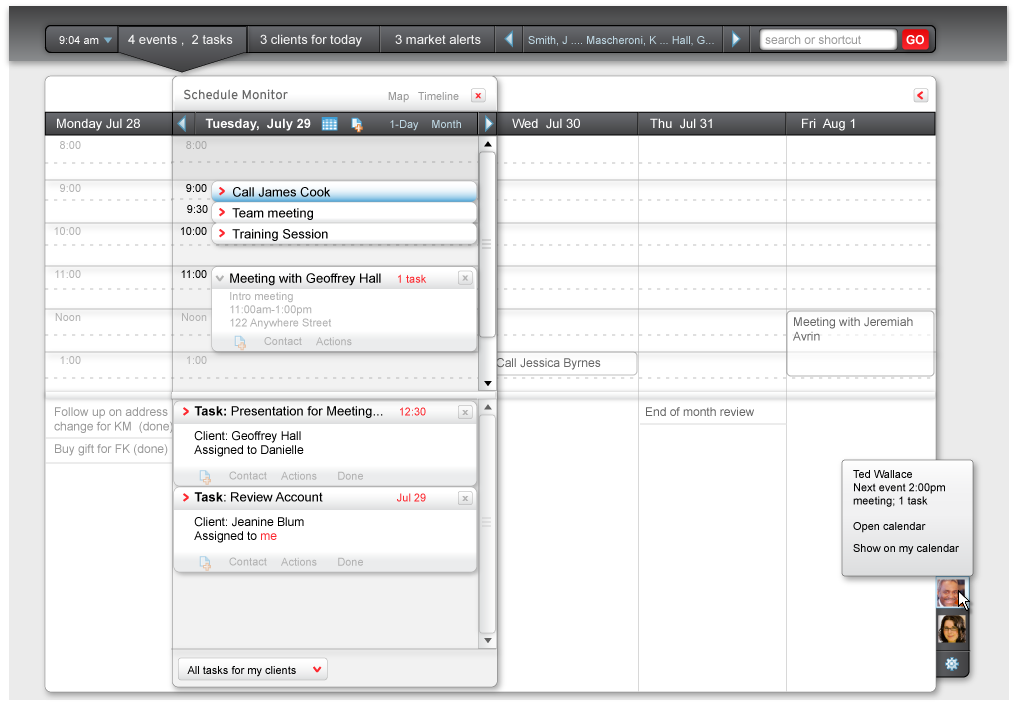Click the add-note icon in the Review Account task

click(205, 562)
